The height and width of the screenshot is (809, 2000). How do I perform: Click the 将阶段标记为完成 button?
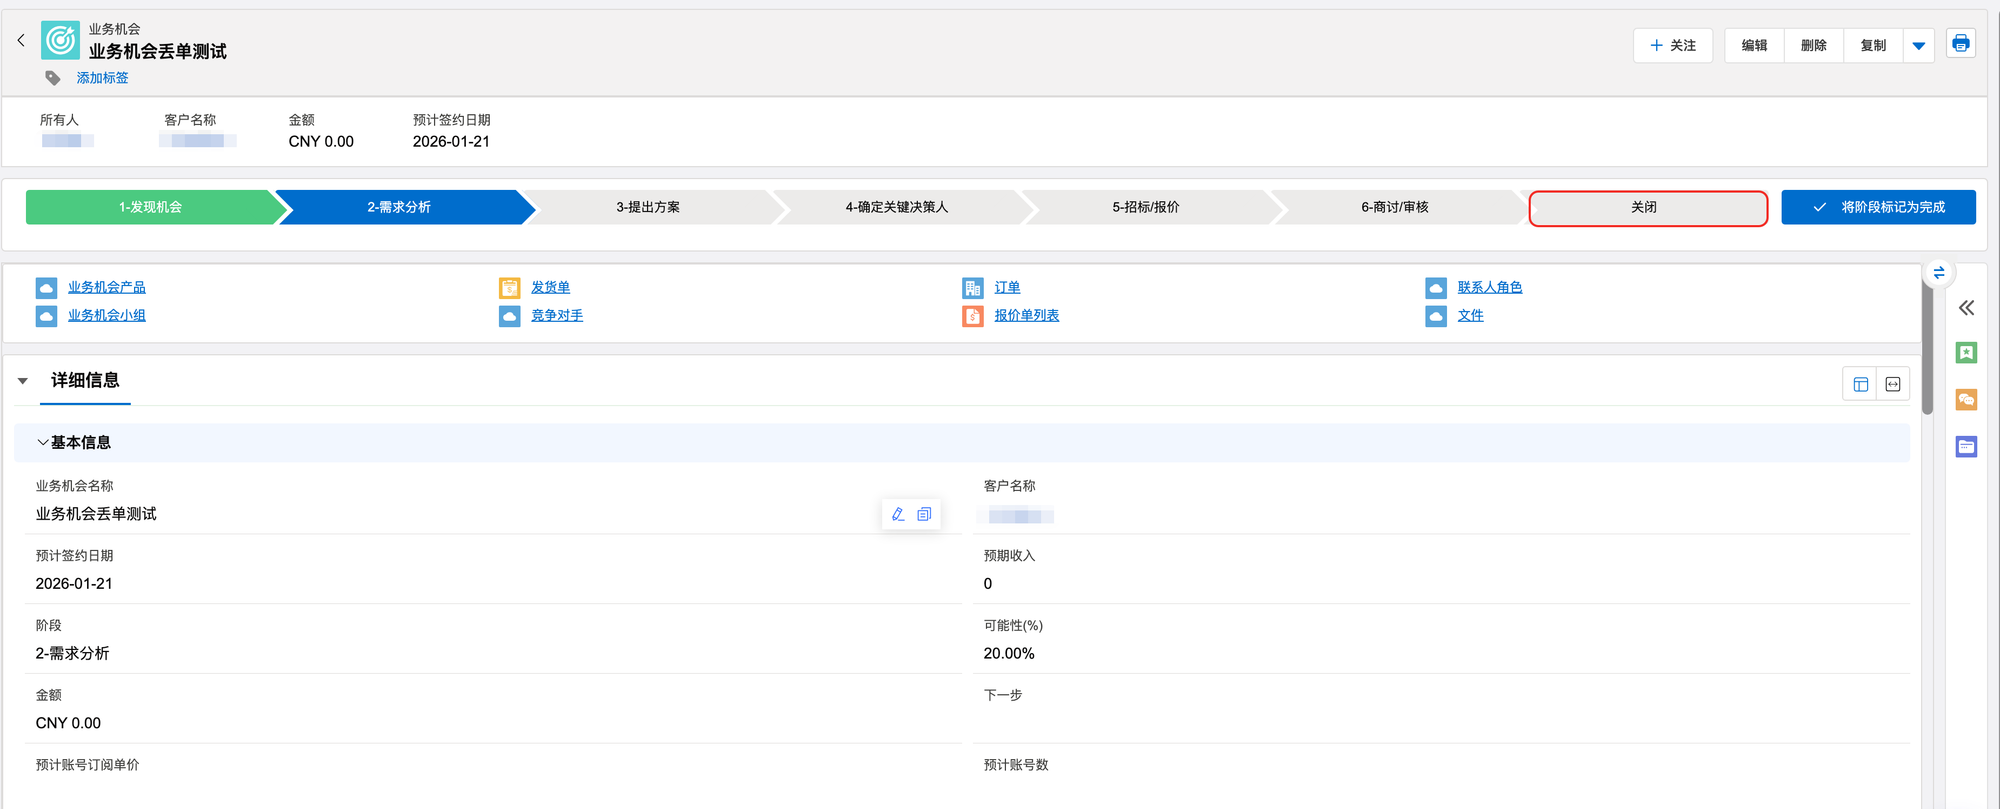(1877, 207)
